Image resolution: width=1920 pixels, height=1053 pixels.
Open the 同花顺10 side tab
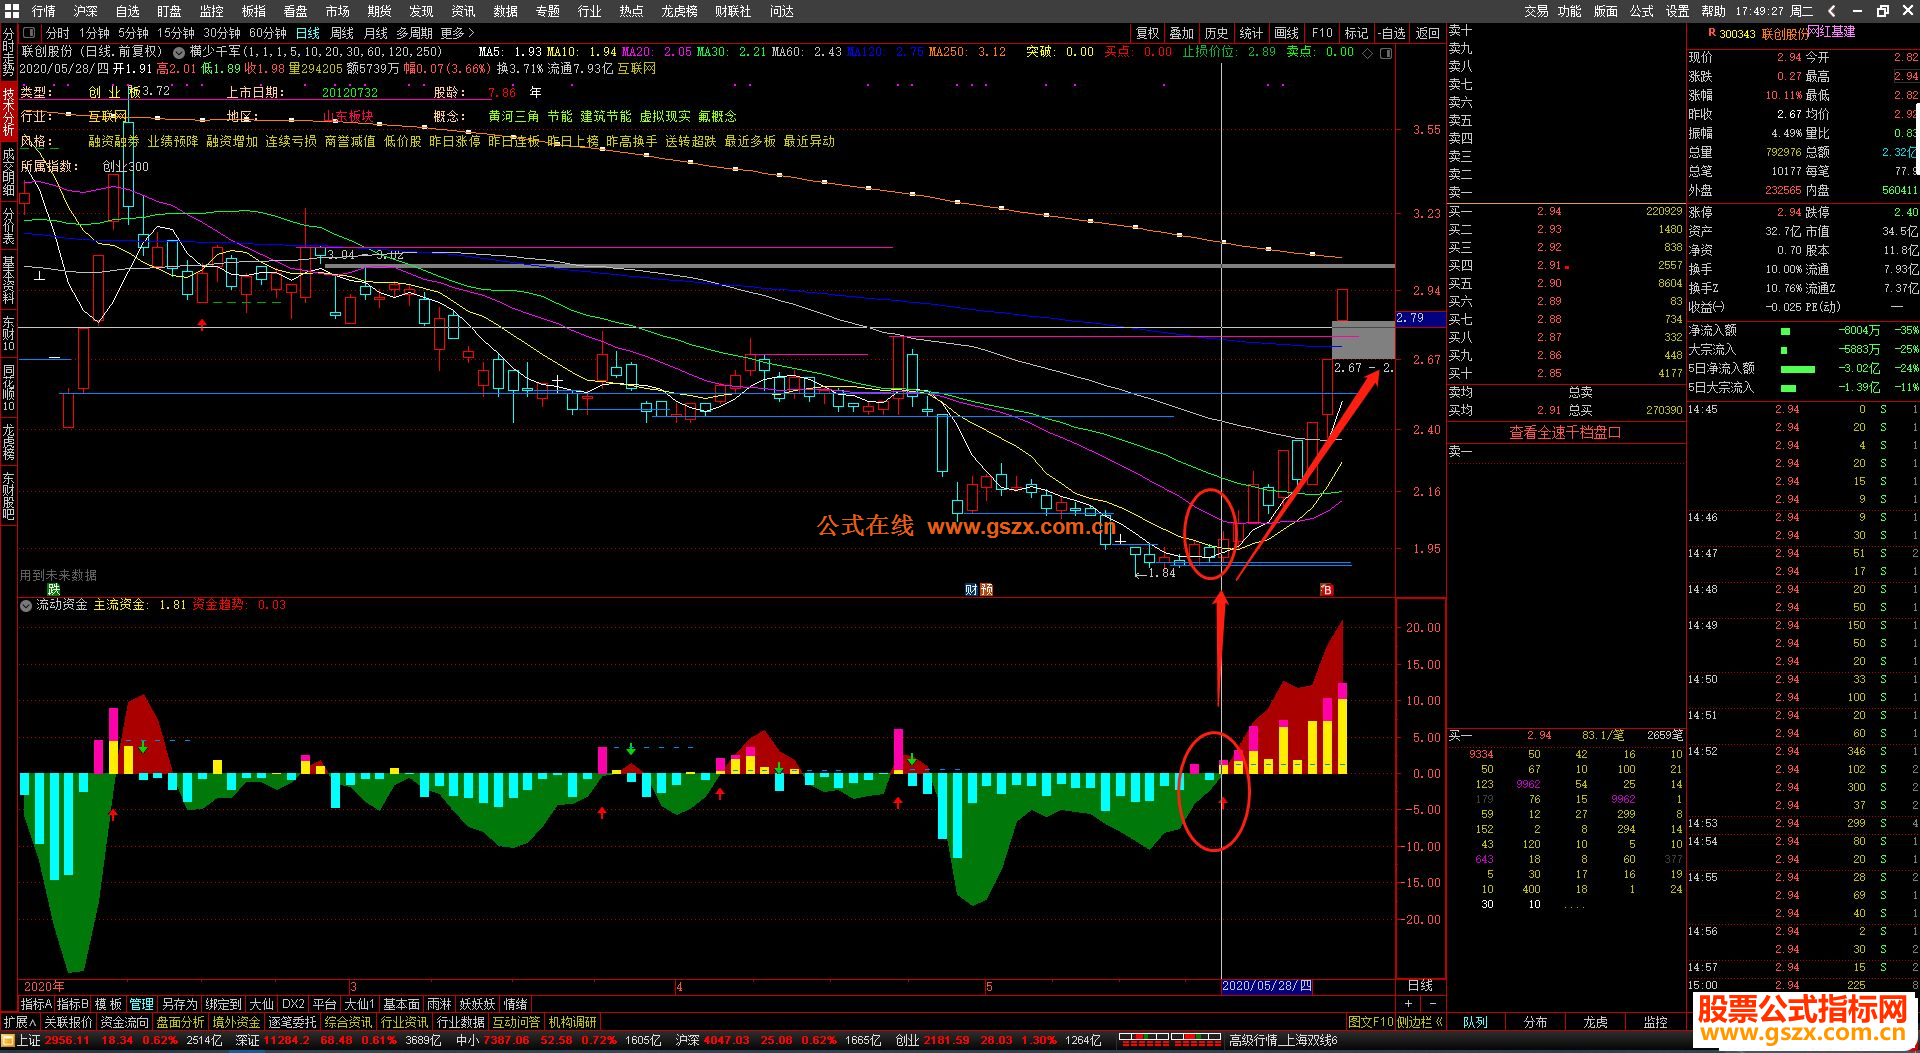point(8,388)
